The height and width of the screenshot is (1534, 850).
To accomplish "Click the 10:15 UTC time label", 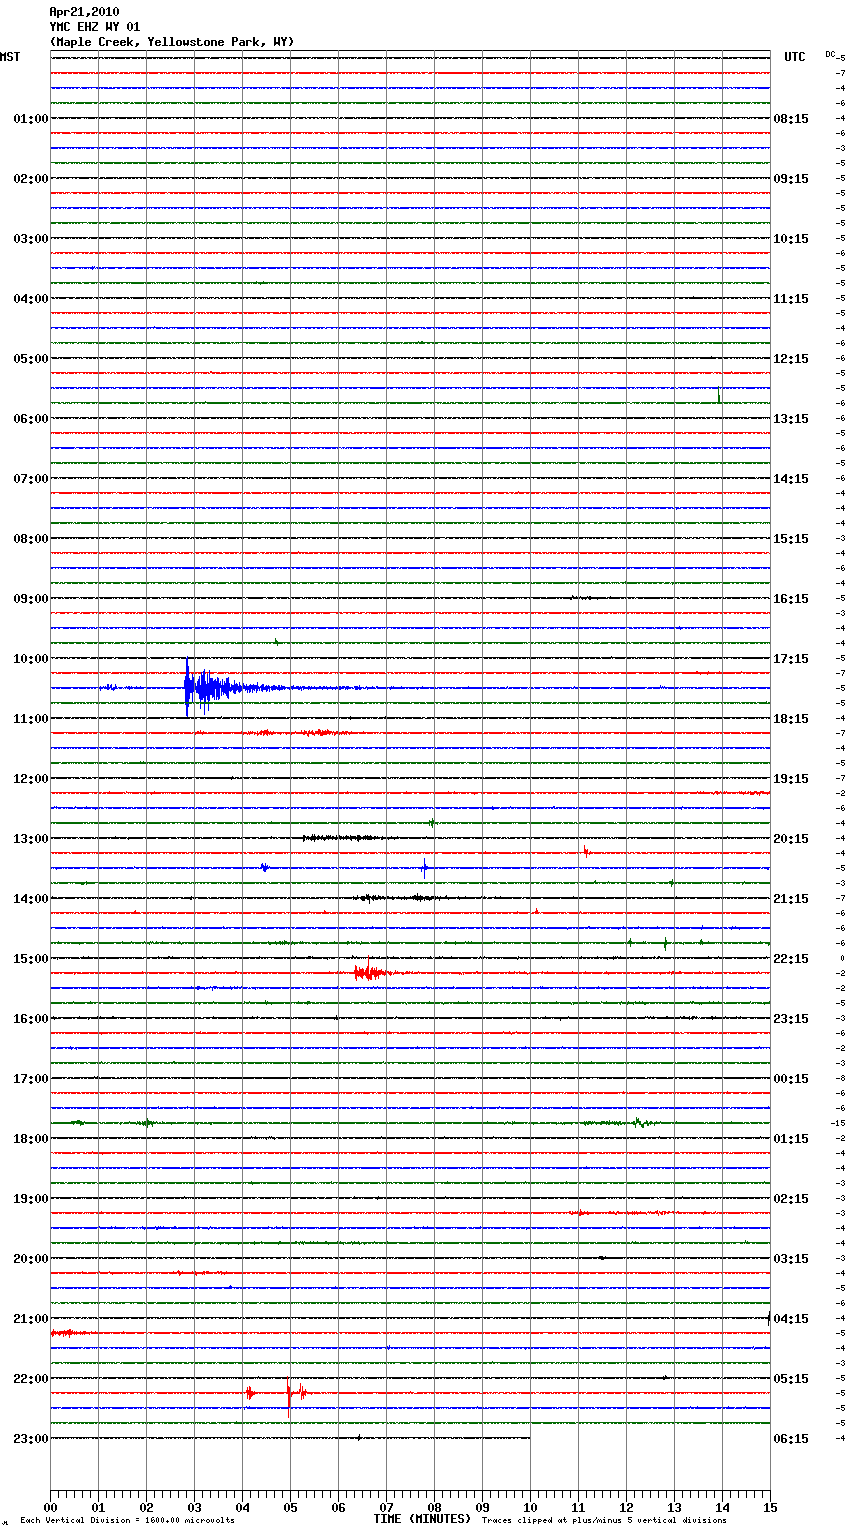I will [x=791, y=239].
